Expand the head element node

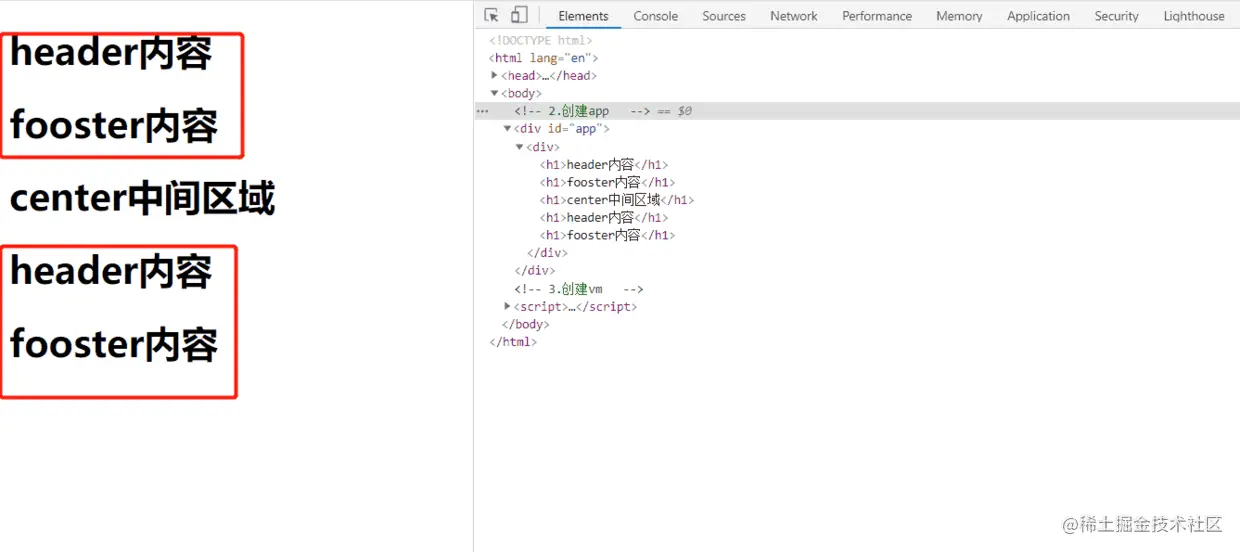pyautogui.click(x=494, y=75)
